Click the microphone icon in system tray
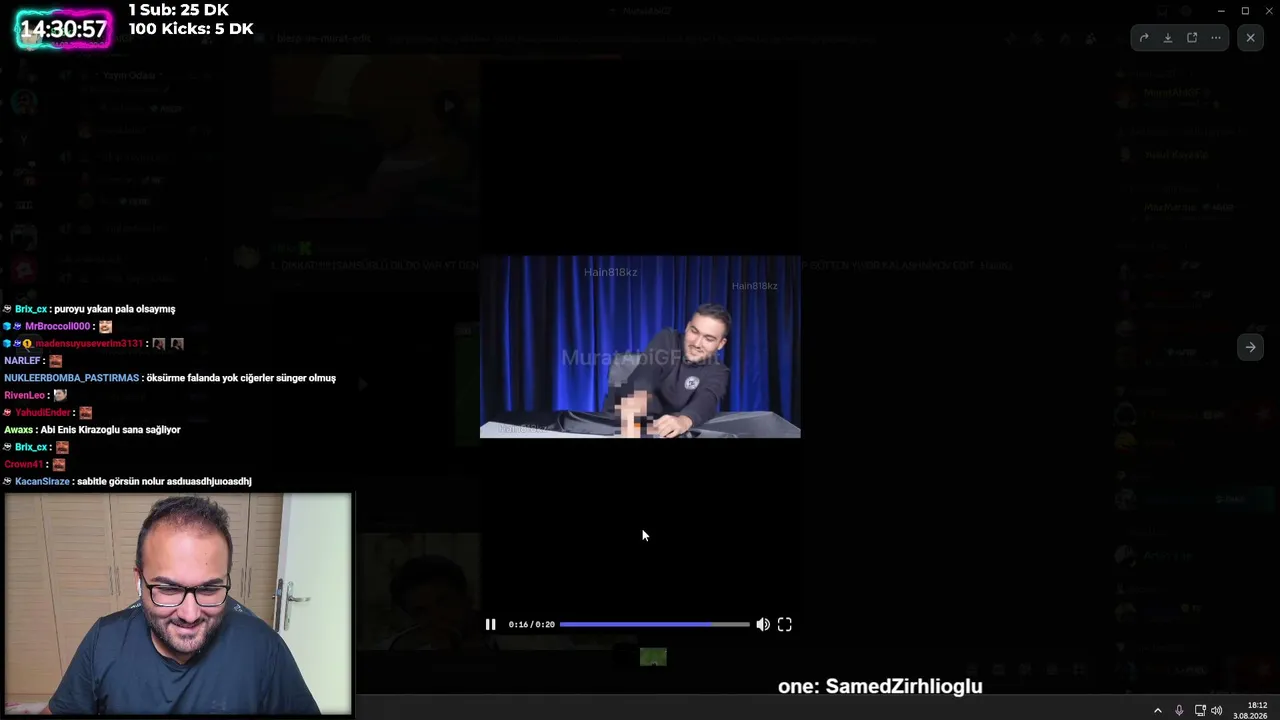The image size is (1280, 720). pyautogui.click(x=1179, y=711)
